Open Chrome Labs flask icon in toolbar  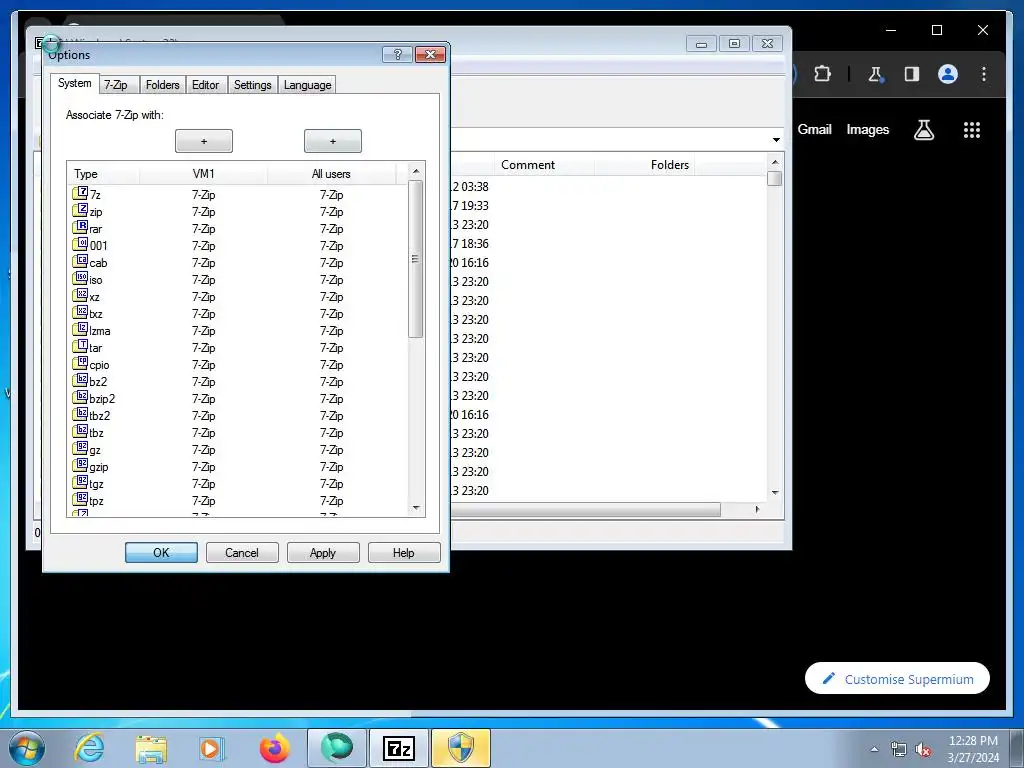[876, 74]
